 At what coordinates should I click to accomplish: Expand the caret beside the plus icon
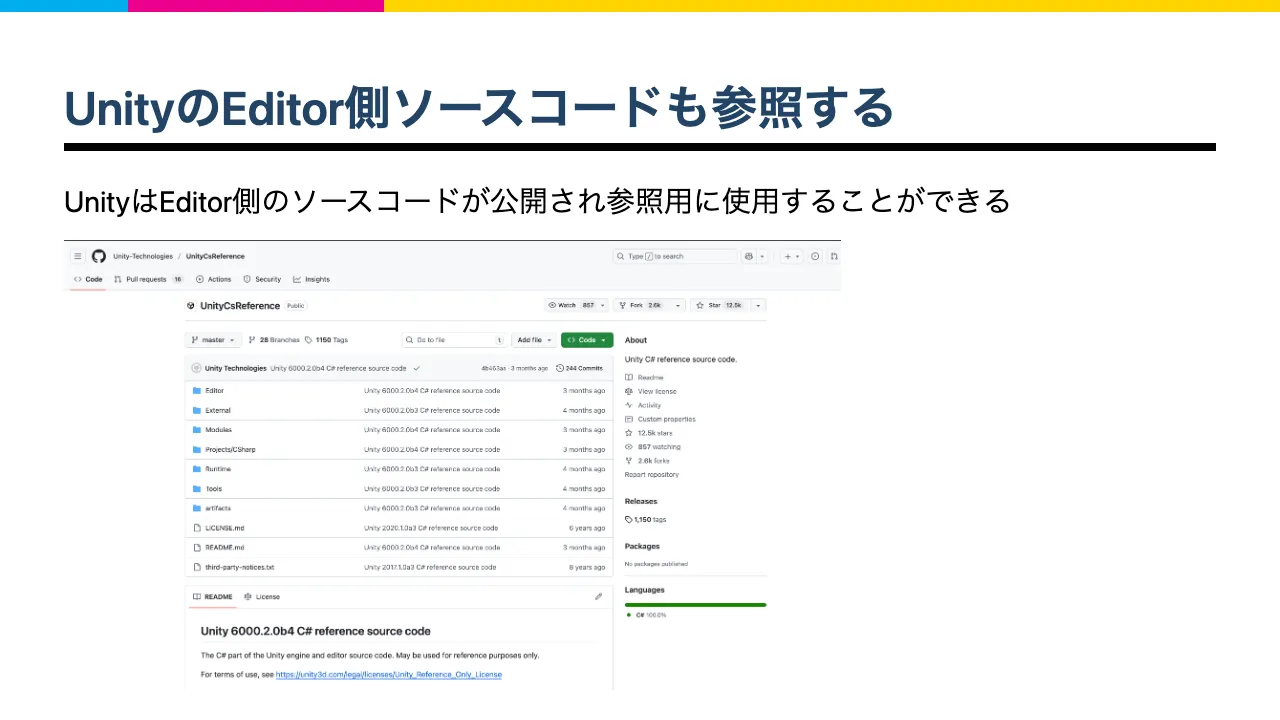click(798, 256)
